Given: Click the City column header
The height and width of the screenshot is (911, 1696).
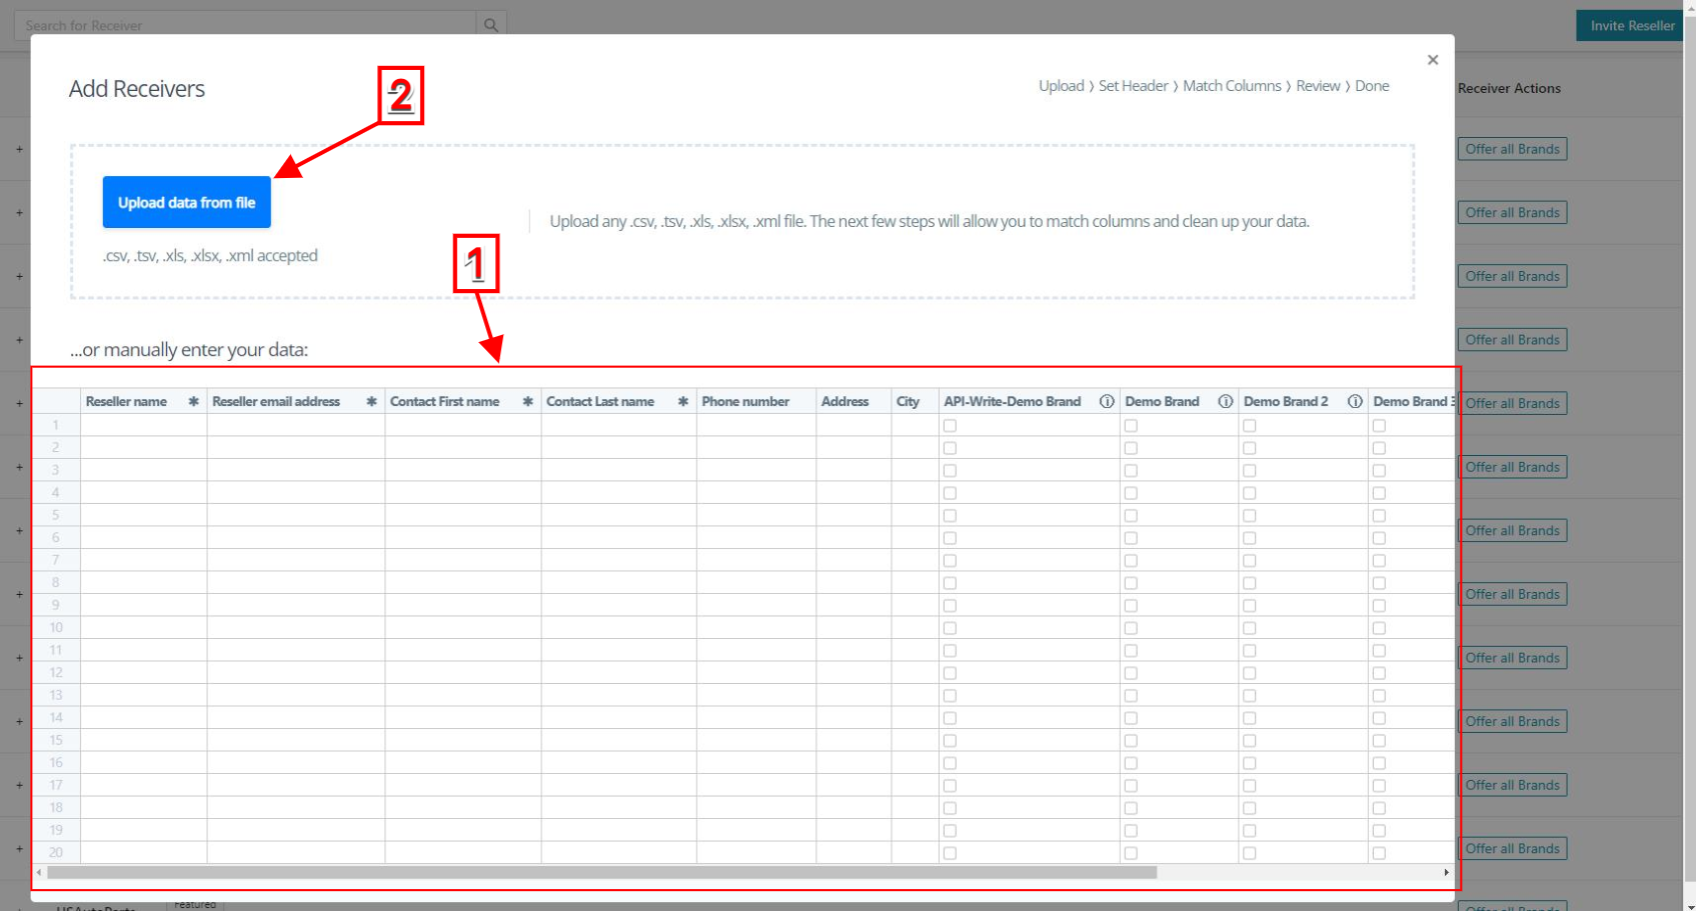Looking at the screenshot, I should 915,401.
